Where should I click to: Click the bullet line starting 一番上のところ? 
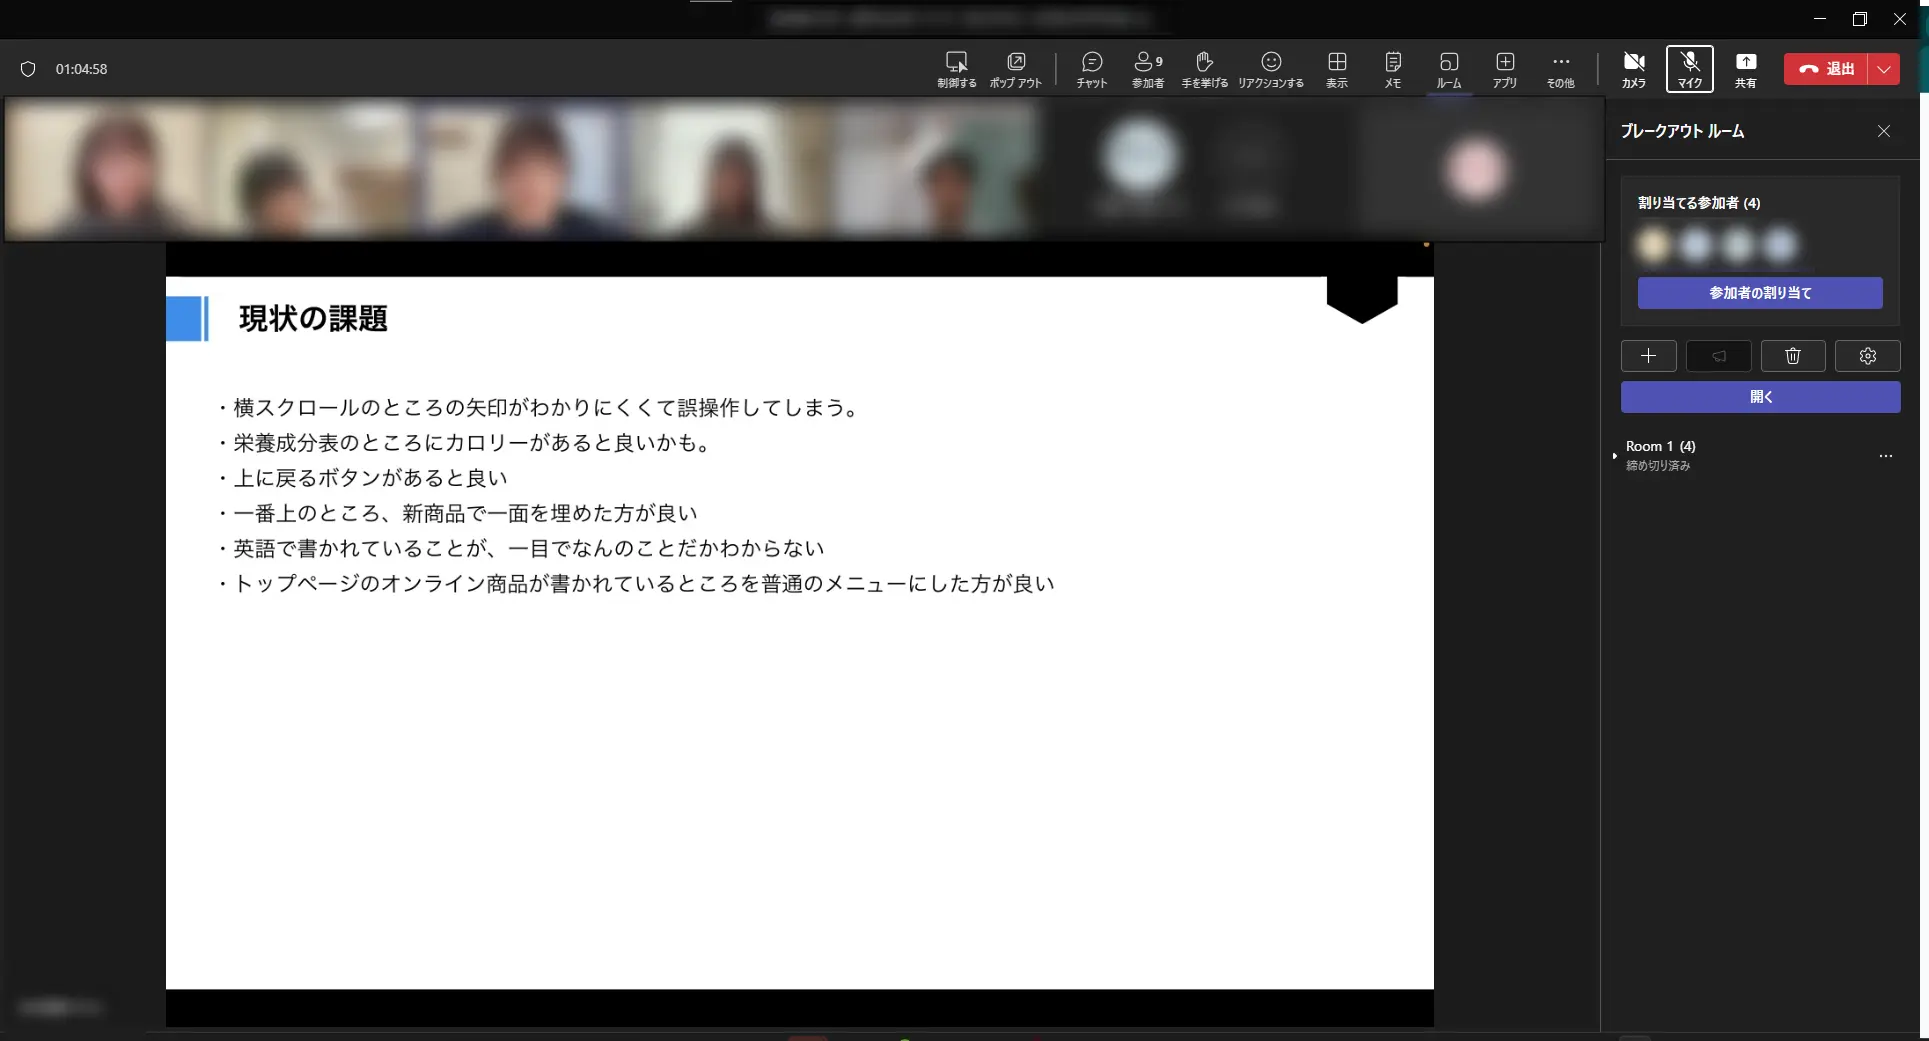coord(458,513)
